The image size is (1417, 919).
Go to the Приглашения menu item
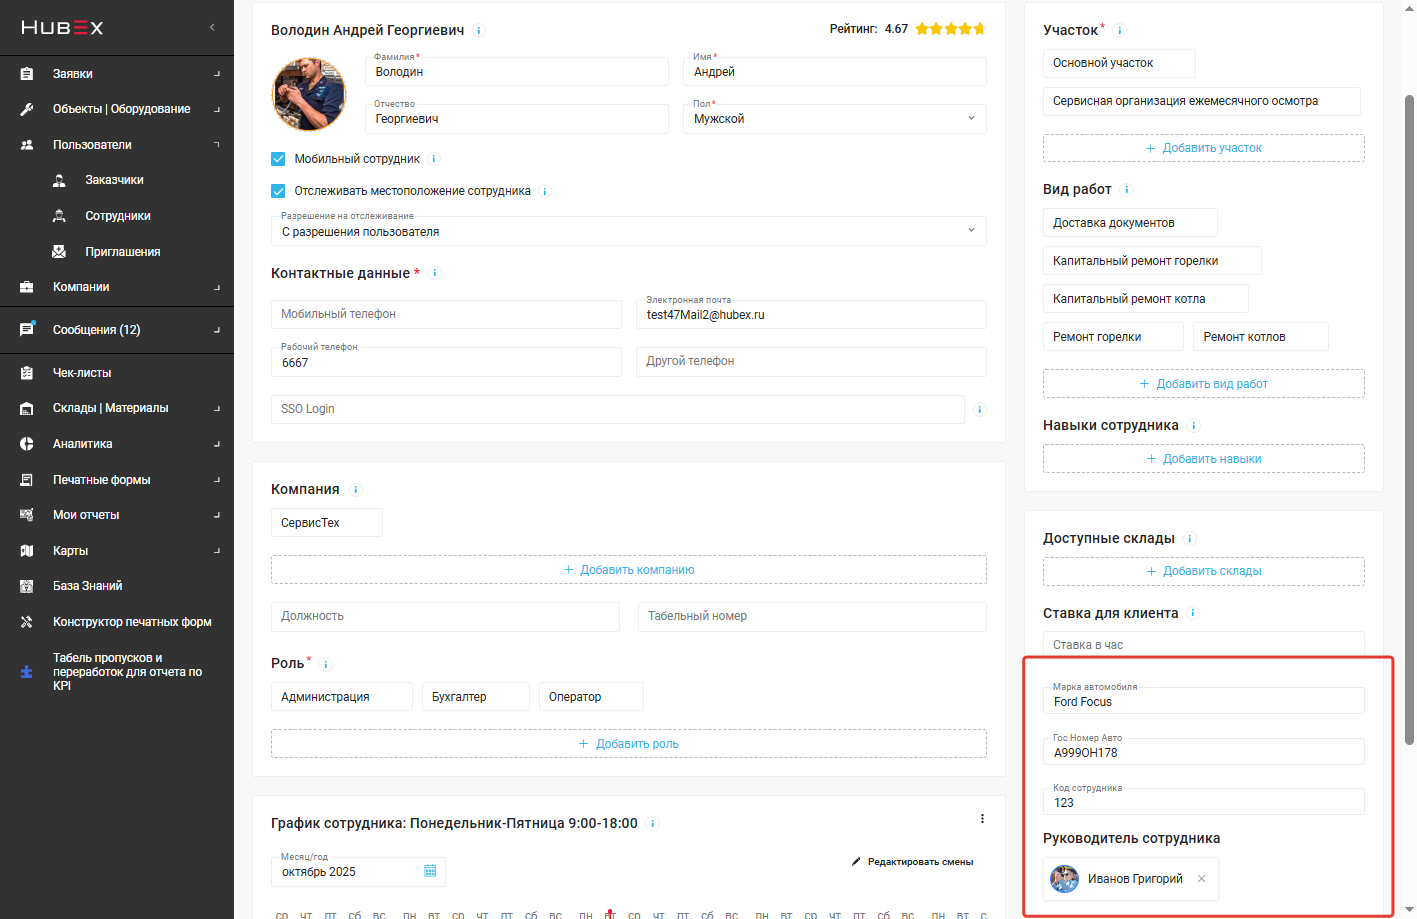(122, 252)
